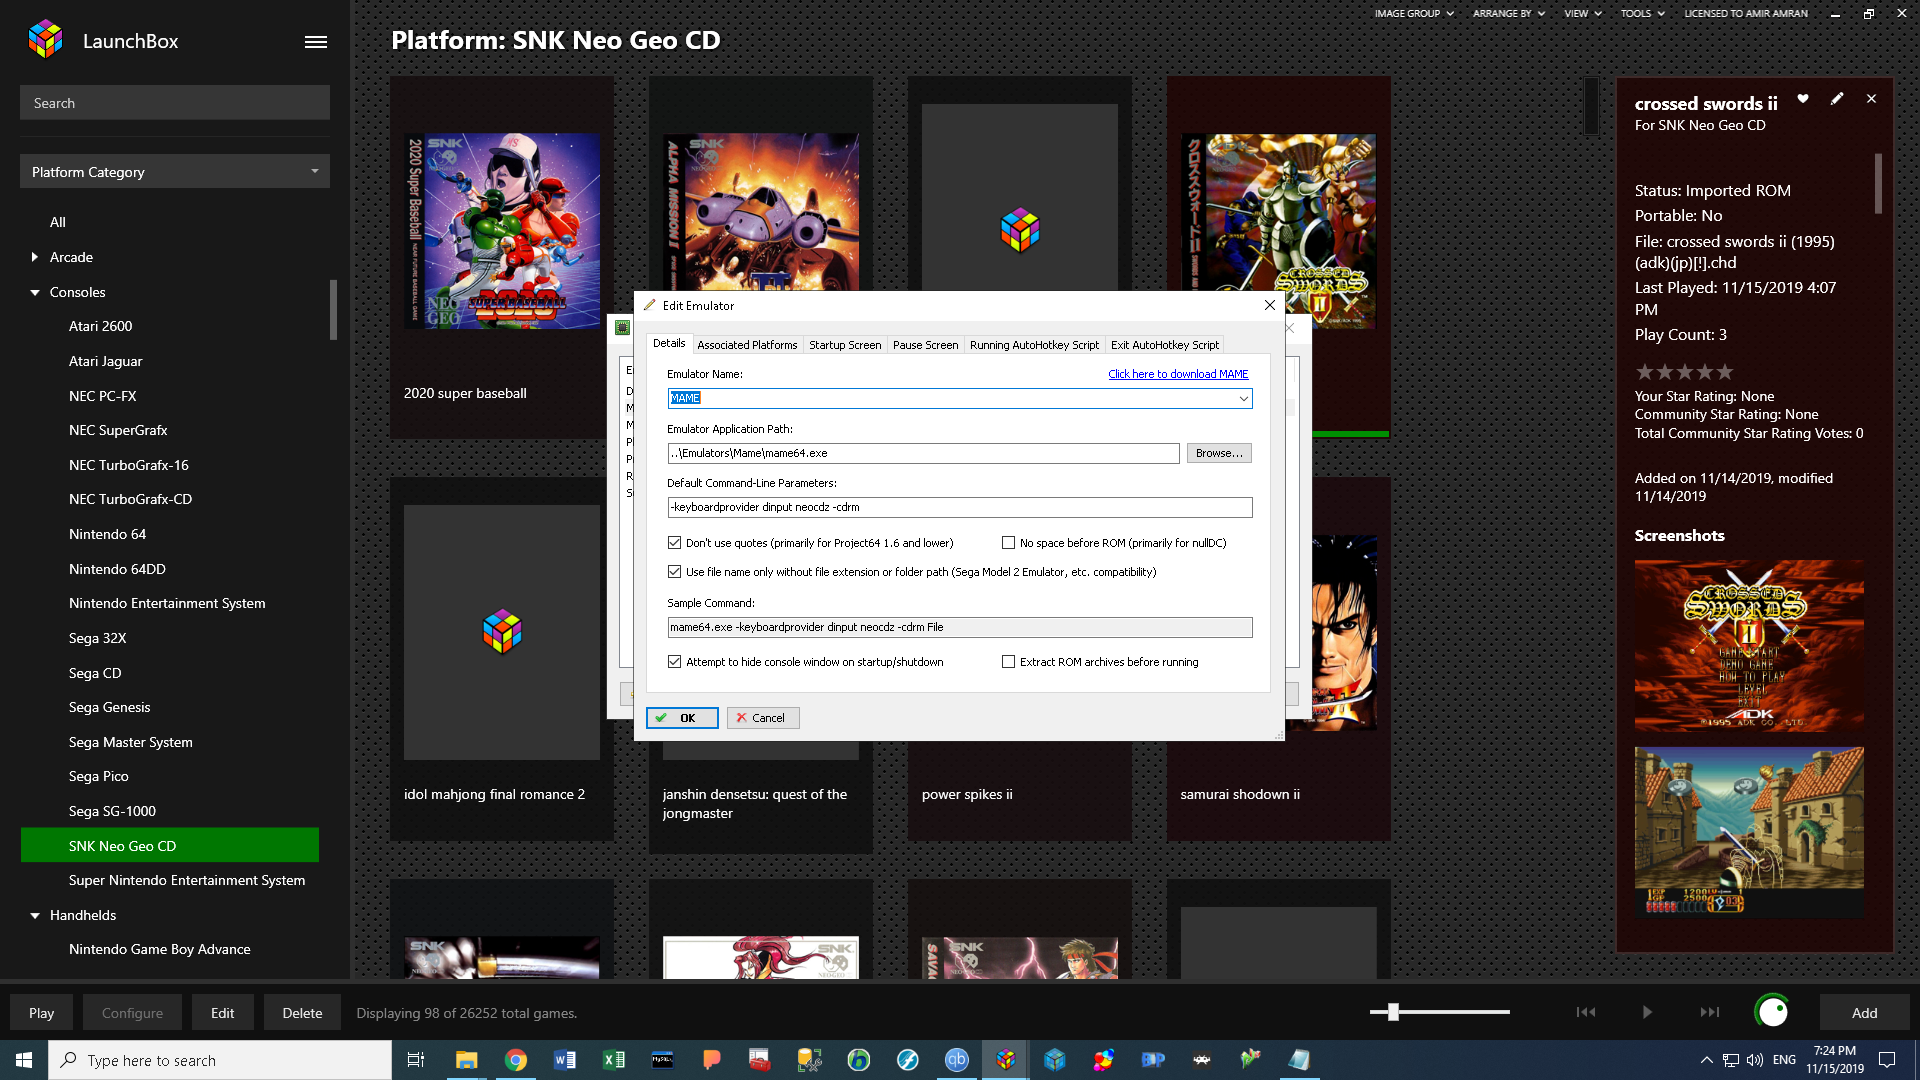Image resolution: width=1920 pixels, height=1080 pixels.
Task: Click the Add button in the bottom bar
Action: click(x=1865, y=1013)
